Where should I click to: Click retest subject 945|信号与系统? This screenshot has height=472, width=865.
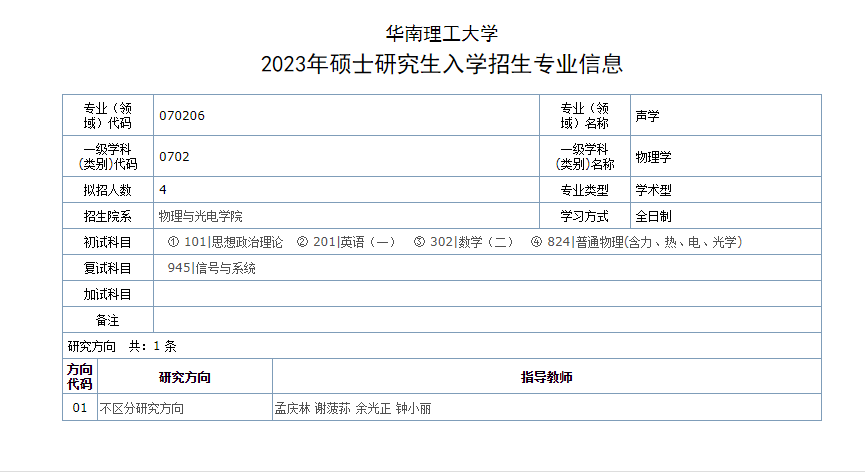click(x=211, y=269)
